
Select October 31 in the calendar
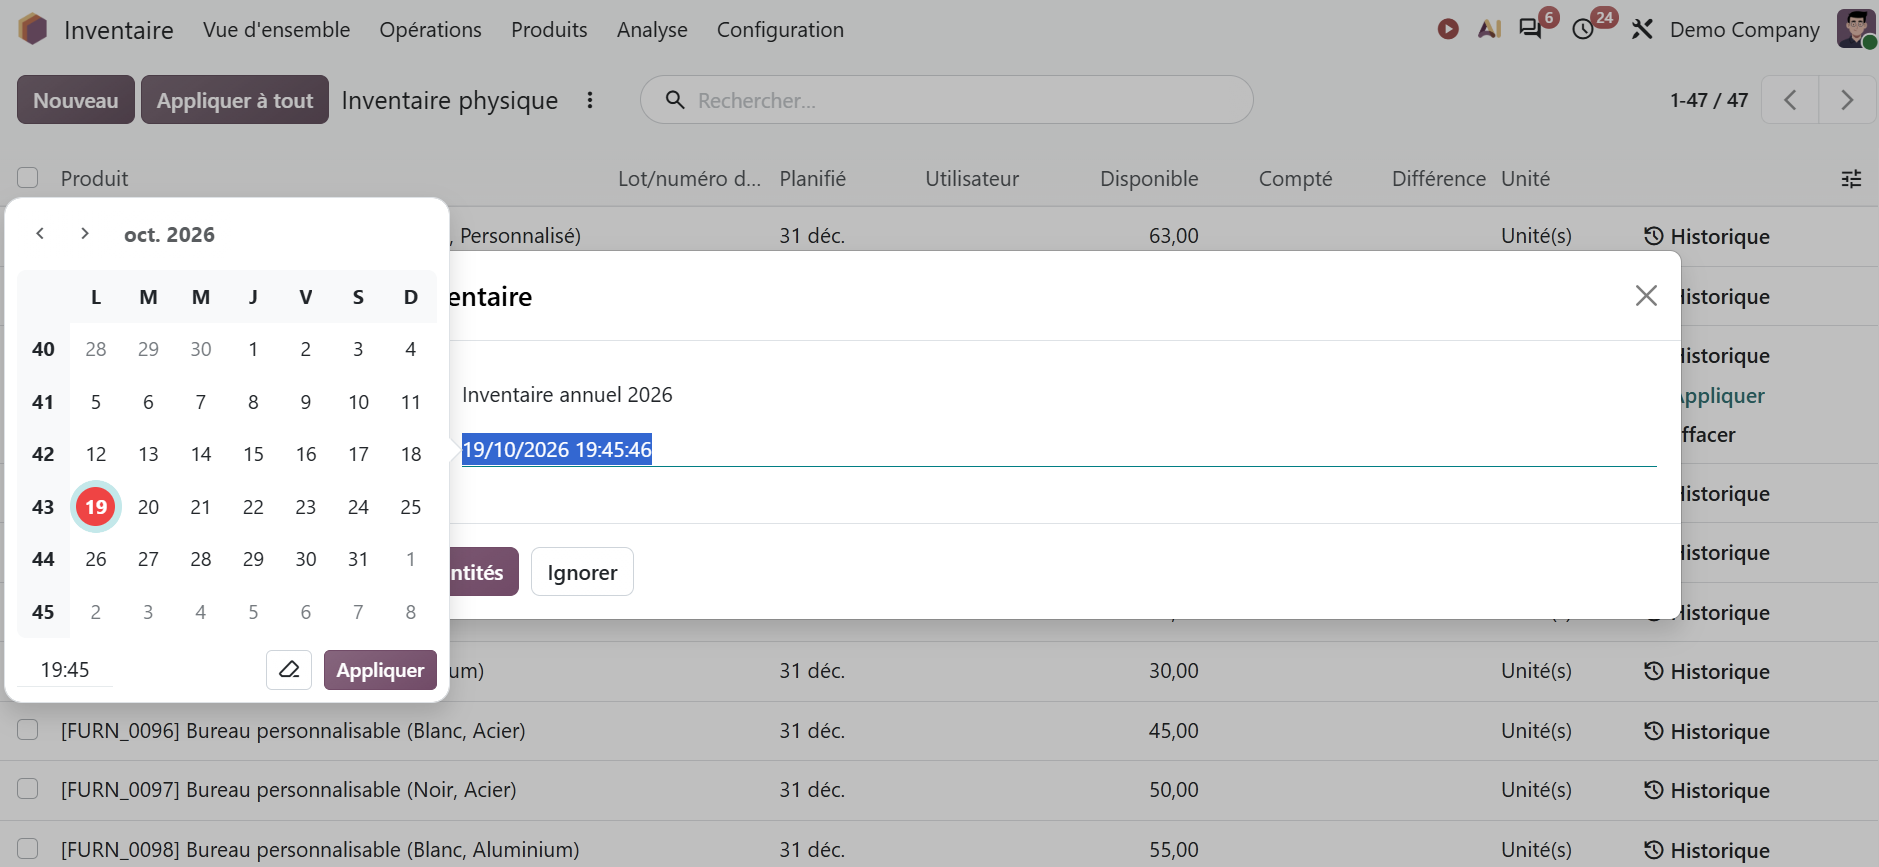pos(358,559)
